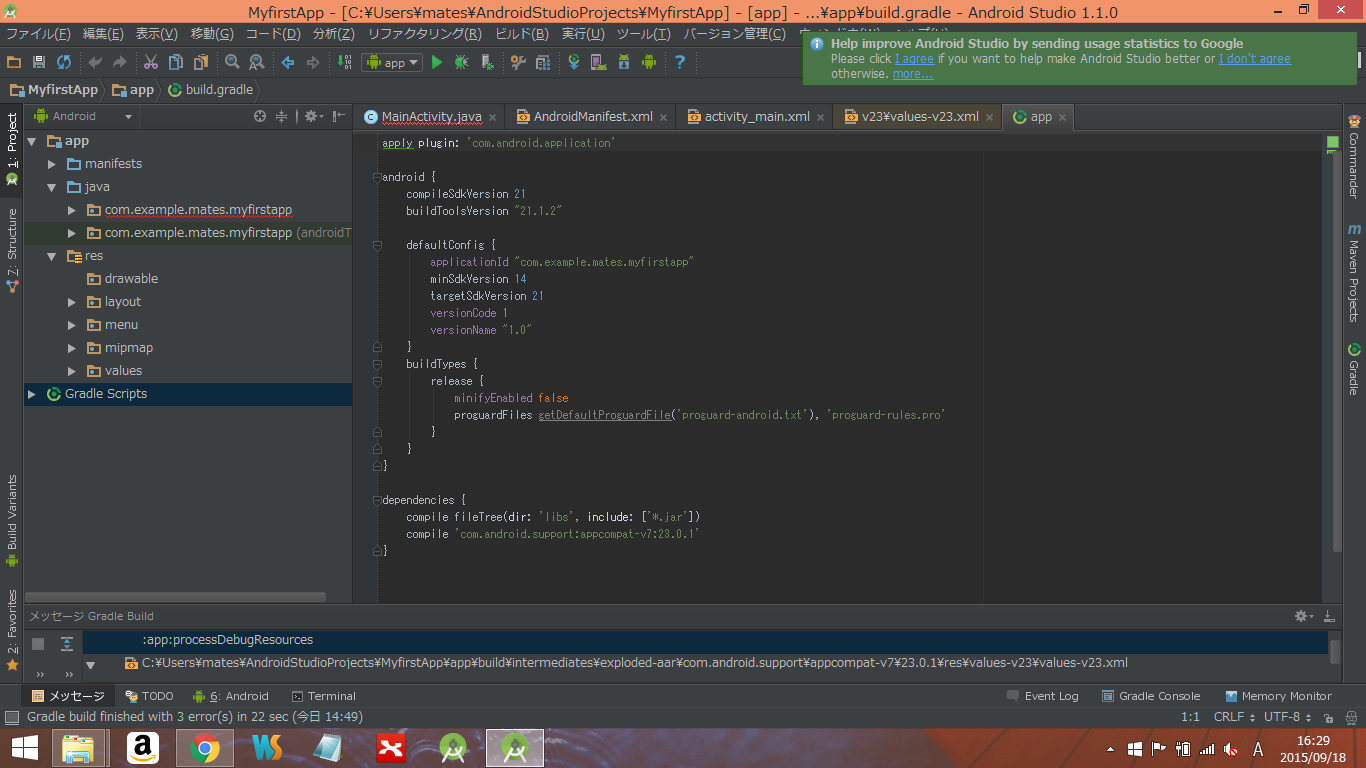1366x768 pixels.
Task: Open Project panel gear settings dropdown
Action: [x=313, y=116]
